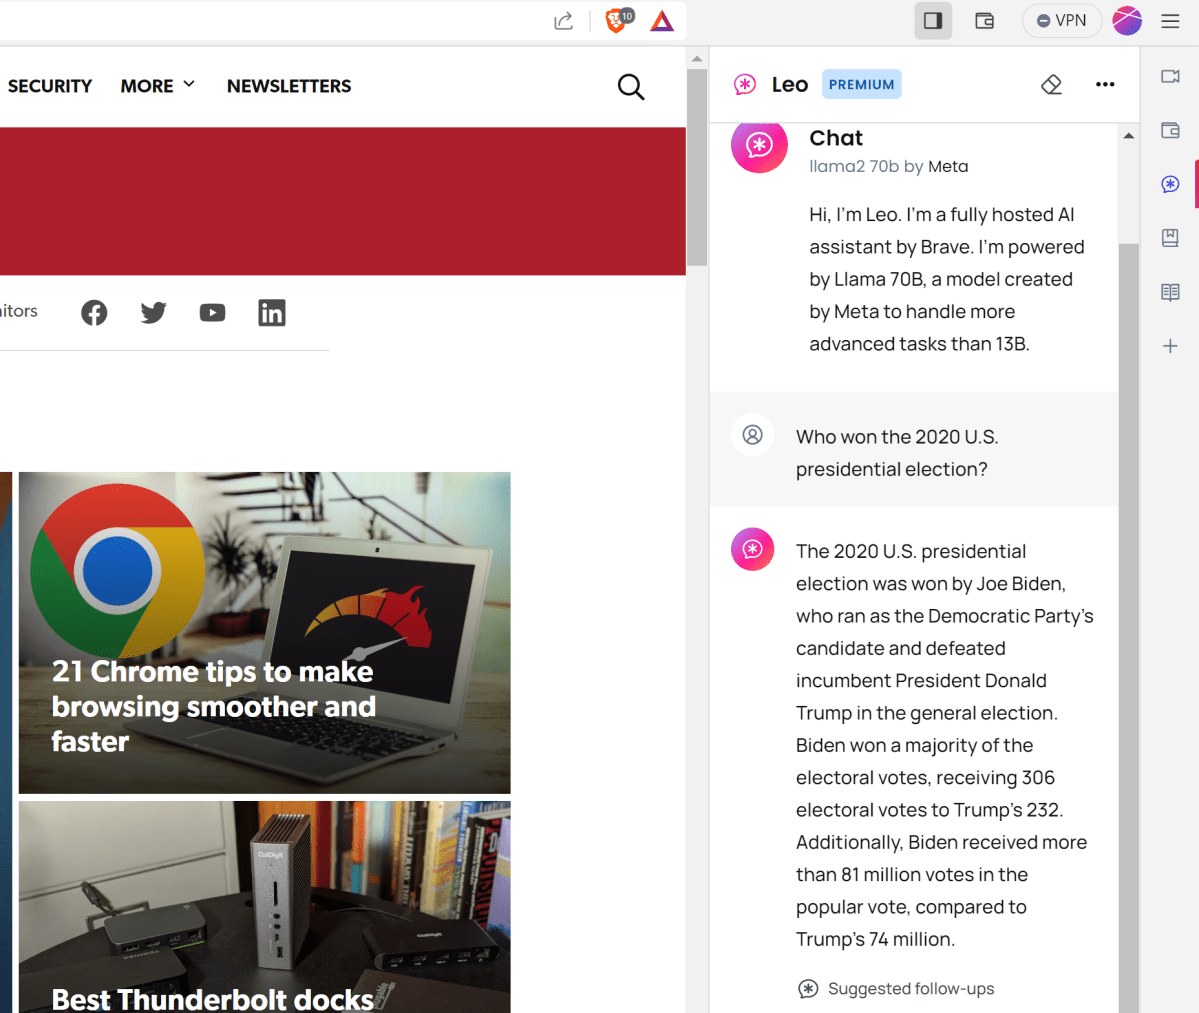Open Brave Talk in sidebar
Screen dimensions: 1199x1013
click(x=1170, y=76)
